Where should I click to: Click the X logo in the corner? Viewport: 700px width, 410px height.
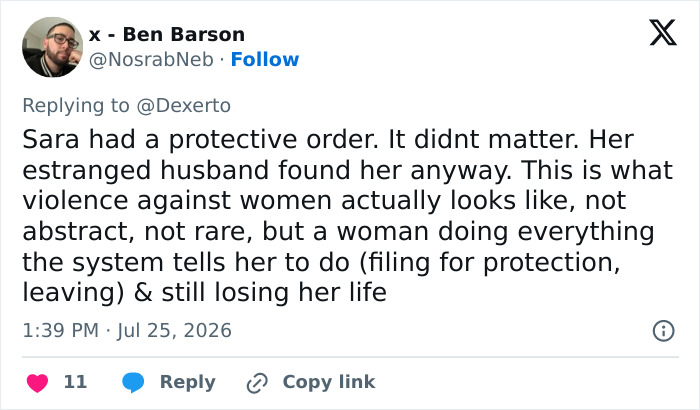(663, 33)
